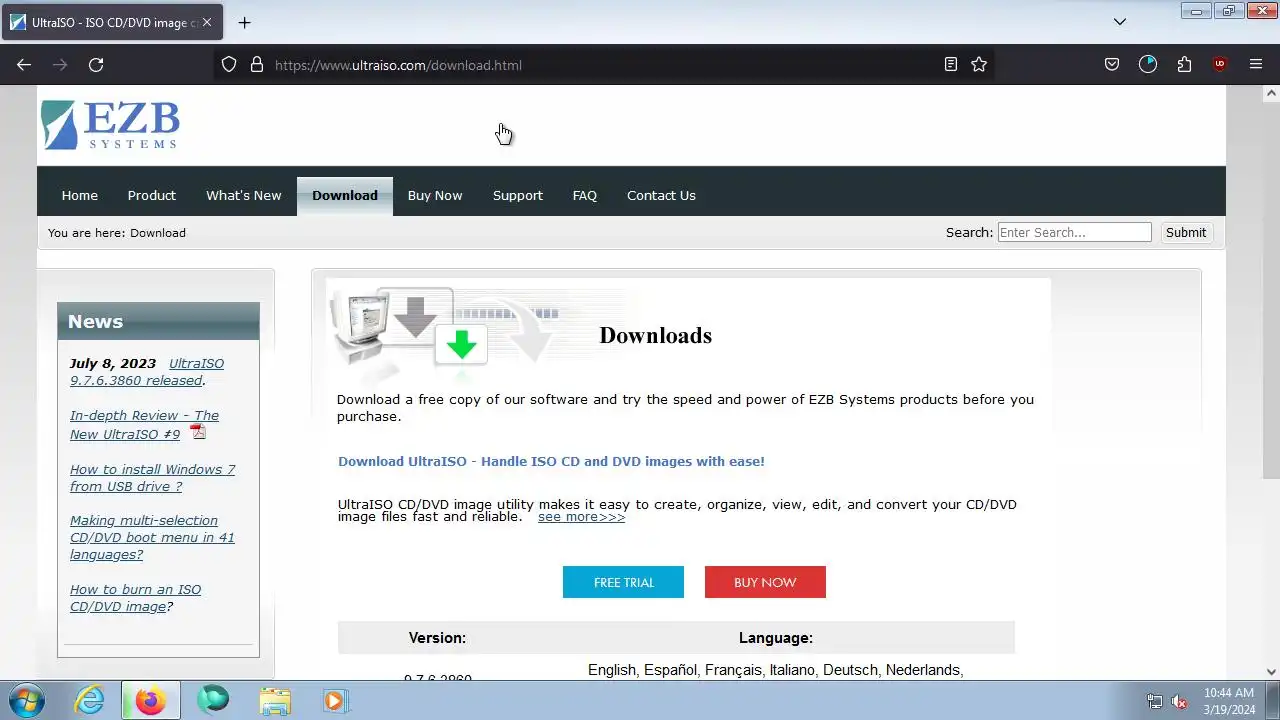
Task: Click the red BUY NOW button
Action: pyautogui.click(x=765, y=582)
